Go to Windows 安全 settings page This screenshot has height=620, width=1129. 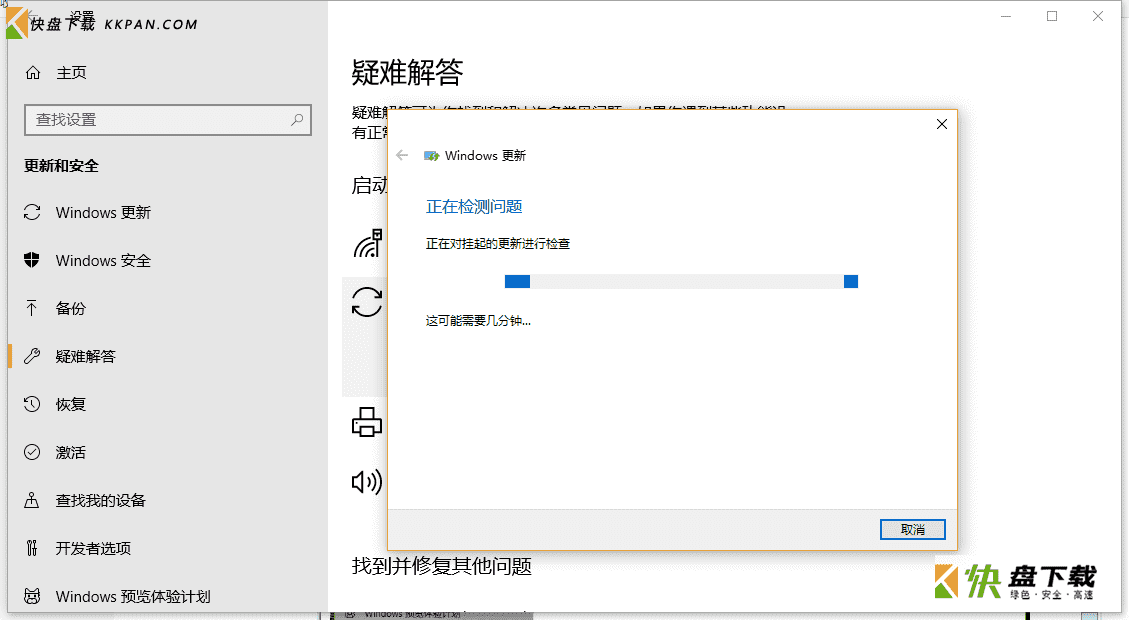[x=103, y=260]
